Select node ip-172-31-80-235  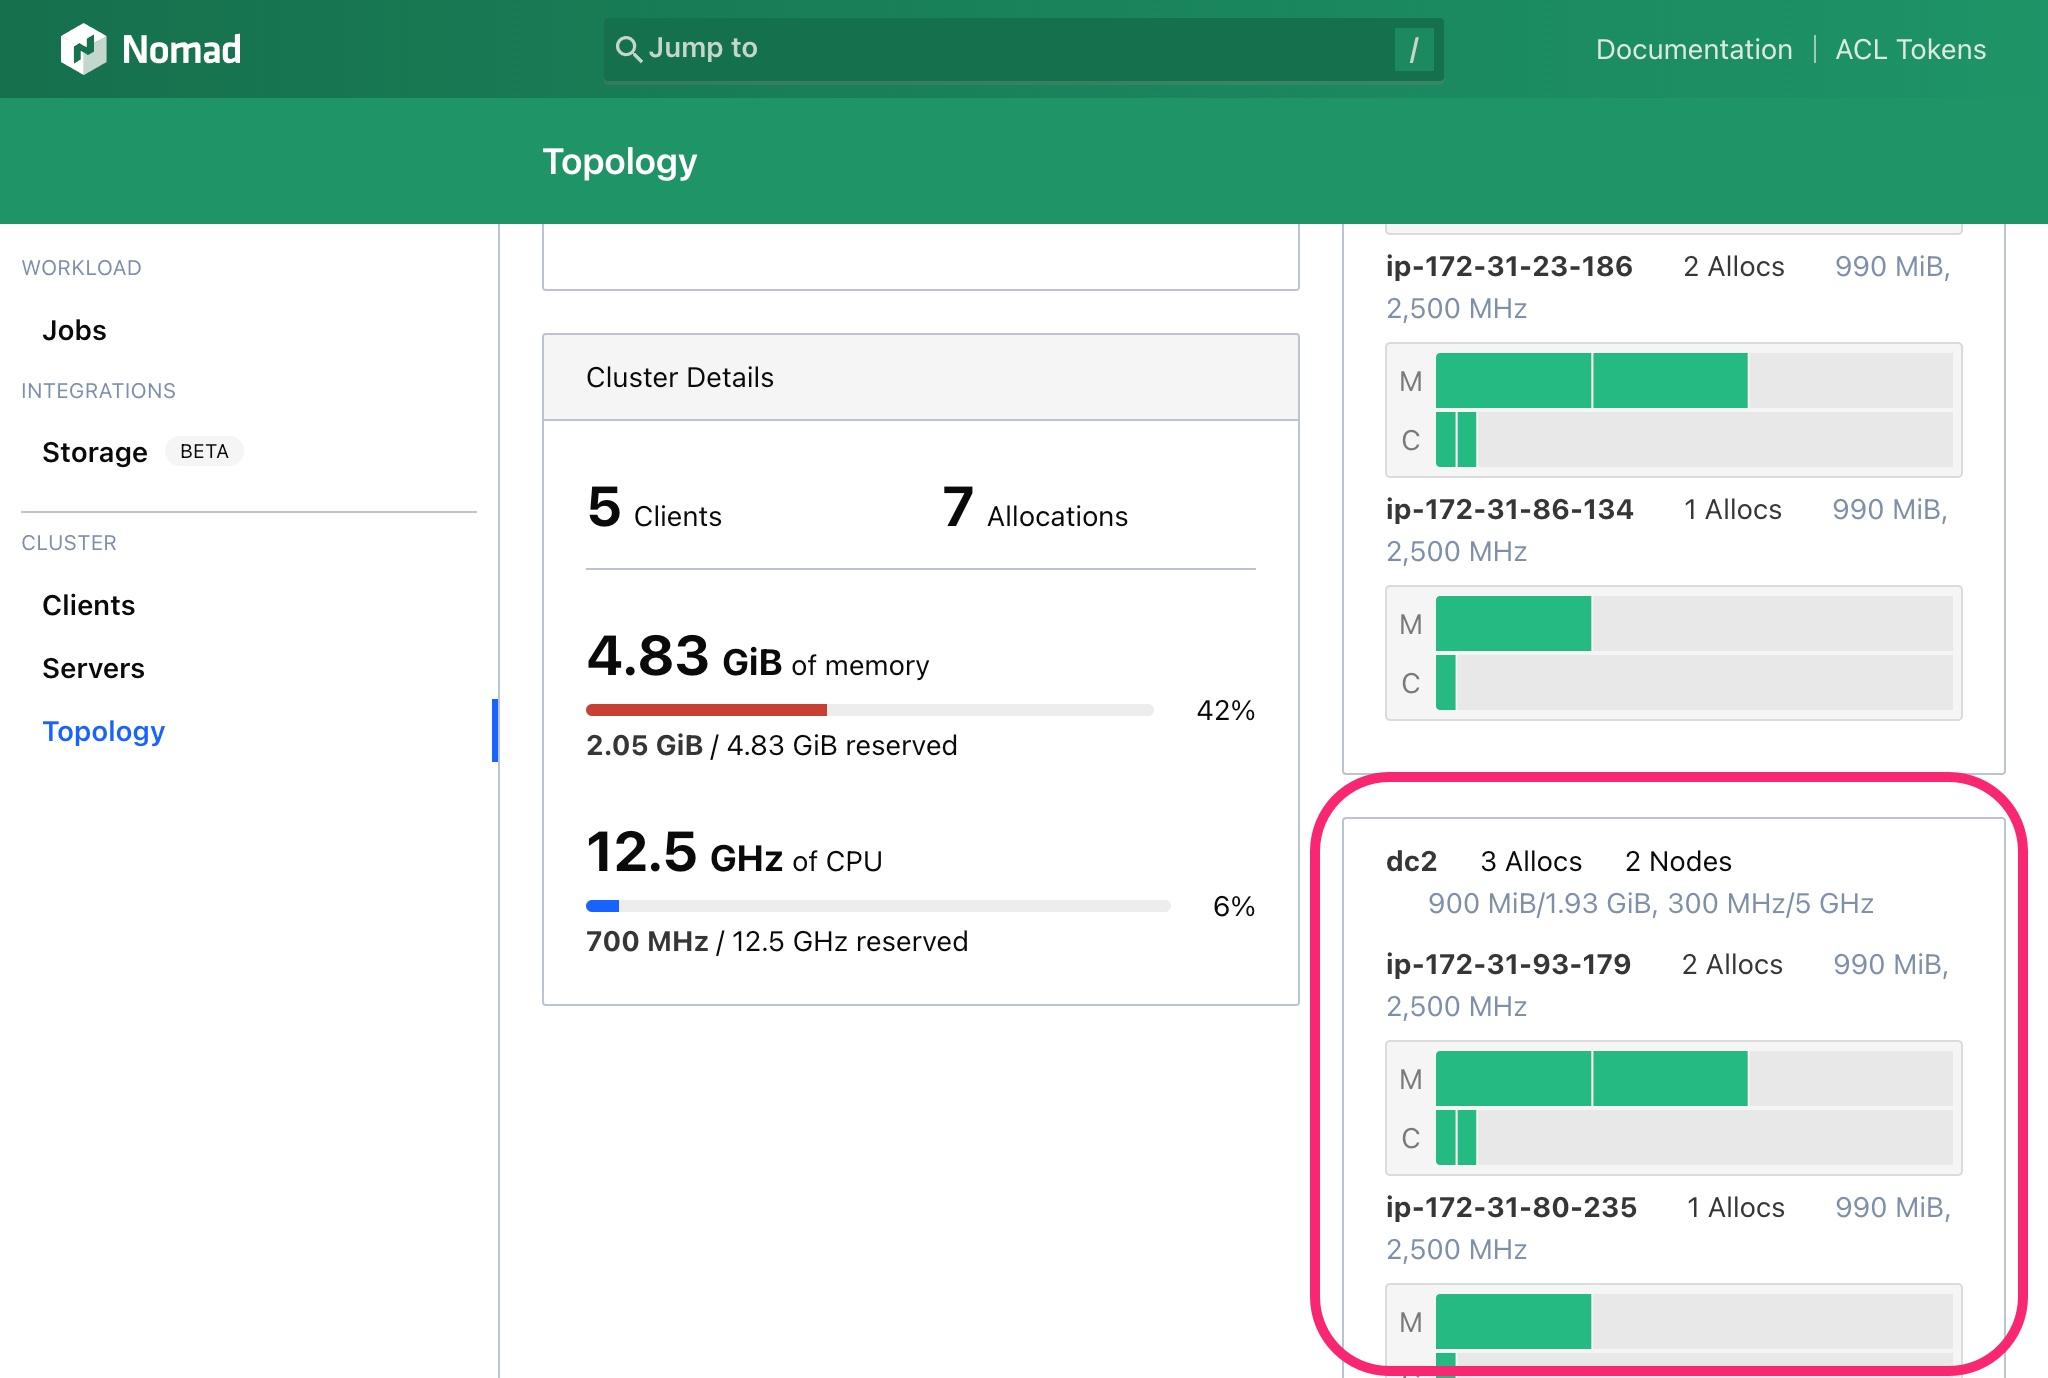coord(1511,1207)
